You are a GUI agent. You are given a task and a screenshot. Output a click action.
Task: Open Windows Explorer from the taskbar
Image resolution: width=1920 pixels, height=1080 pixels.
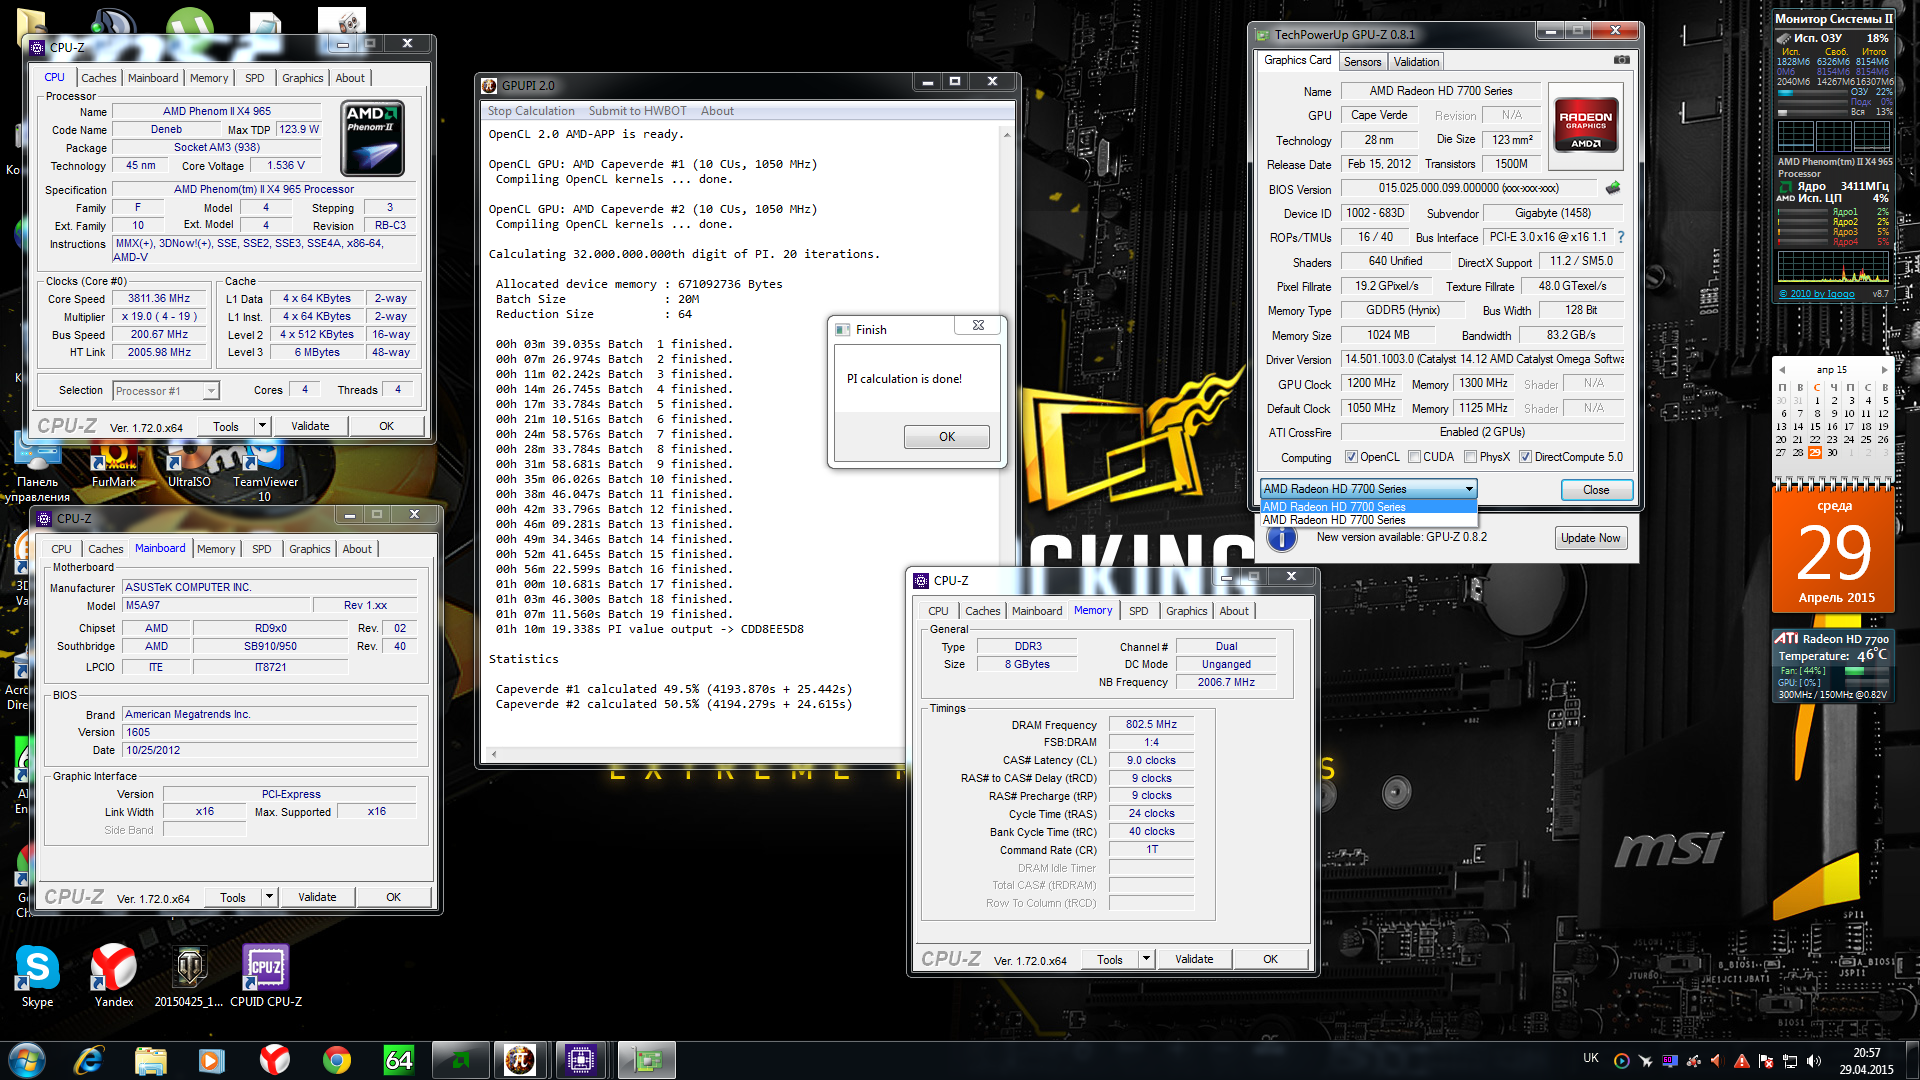click(150, 1060)
